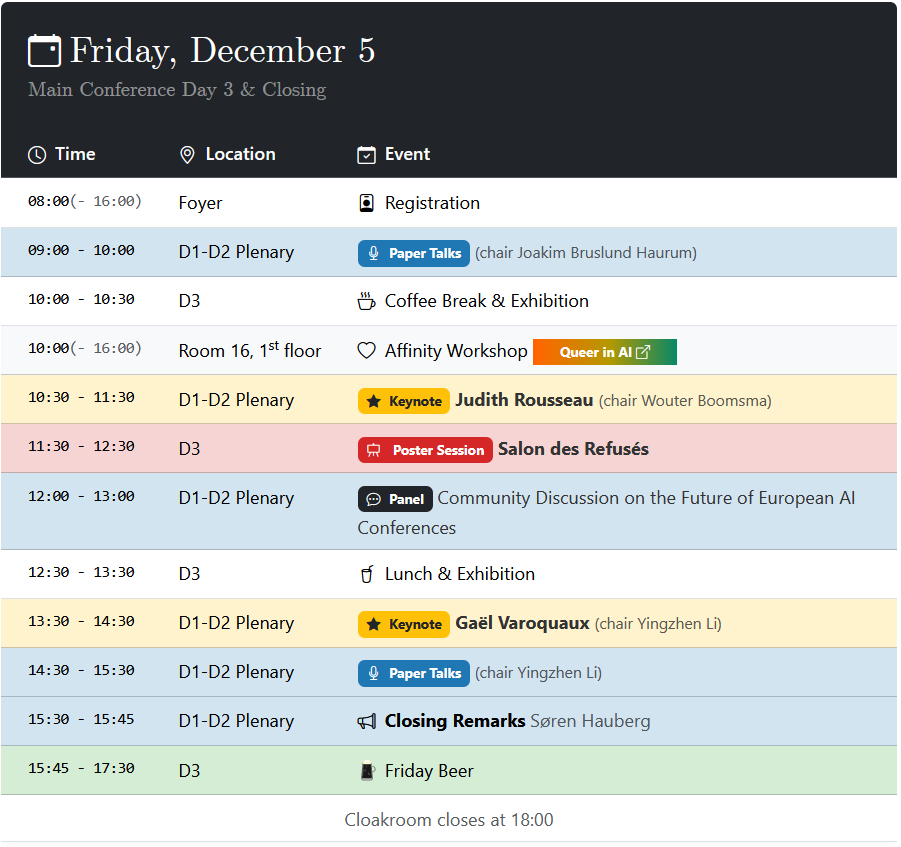Click the red Poster Session badge

[425, 450]
